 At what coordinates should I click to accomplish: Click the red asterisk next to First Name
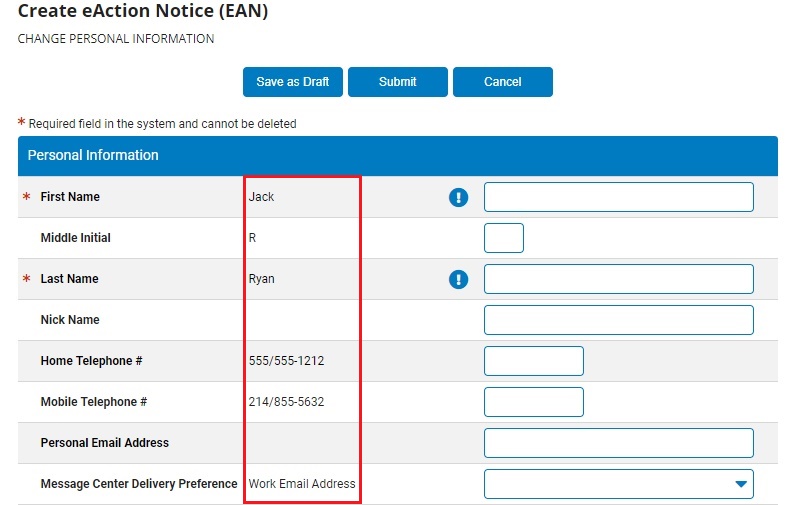point(26,198)
